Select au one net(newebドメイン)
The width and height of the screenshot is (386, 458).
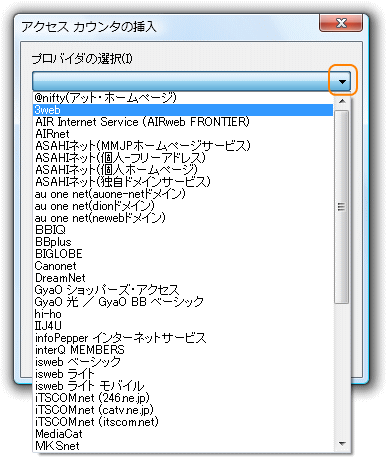[183, 218]
